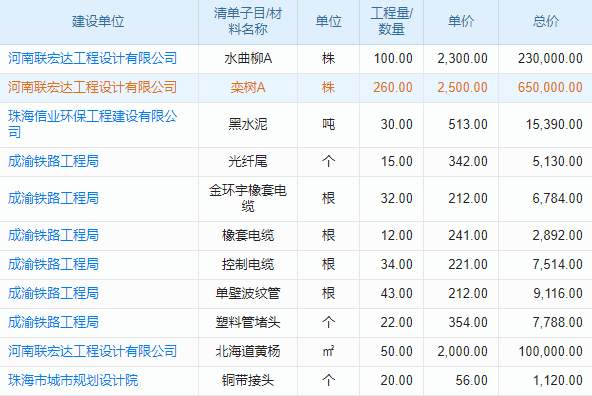Select the 光纤尾 material cell
Screen dimensions: 592x396
[248, 161]
